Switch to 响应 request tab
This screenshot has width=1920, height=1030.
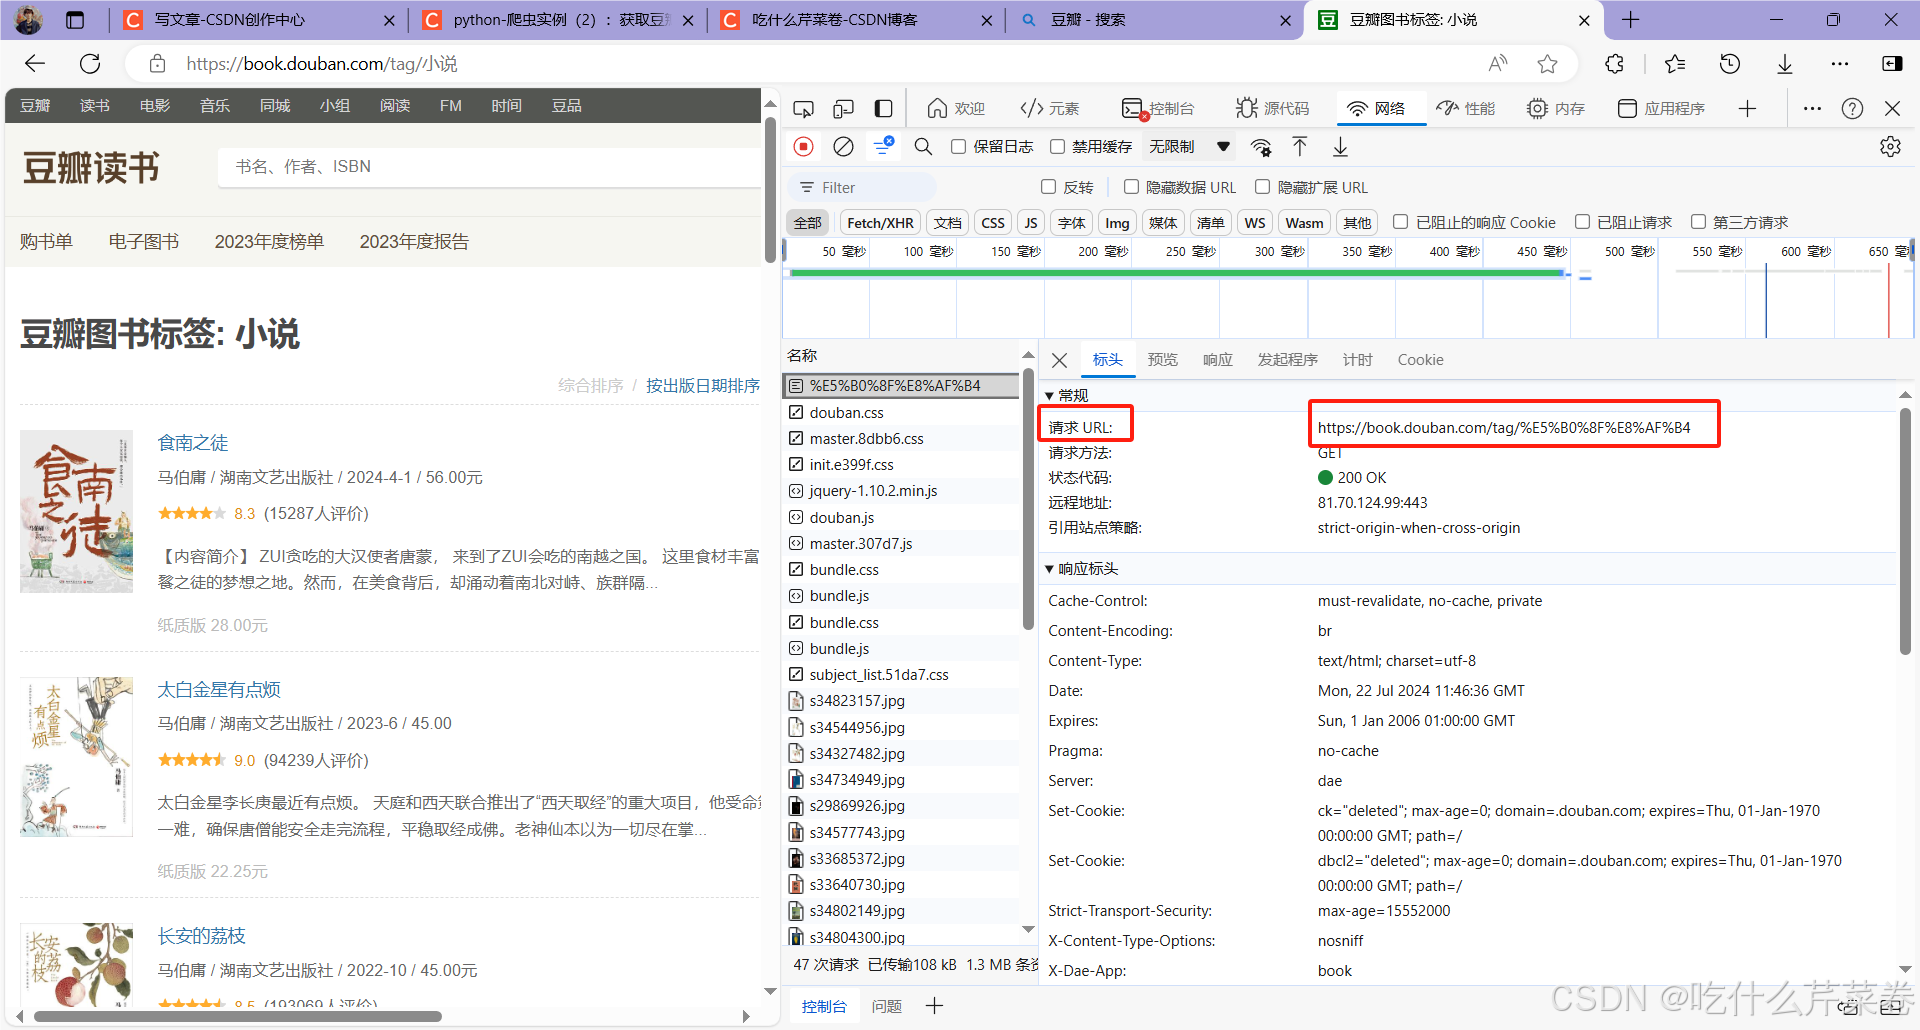(x=1217, y=360)
